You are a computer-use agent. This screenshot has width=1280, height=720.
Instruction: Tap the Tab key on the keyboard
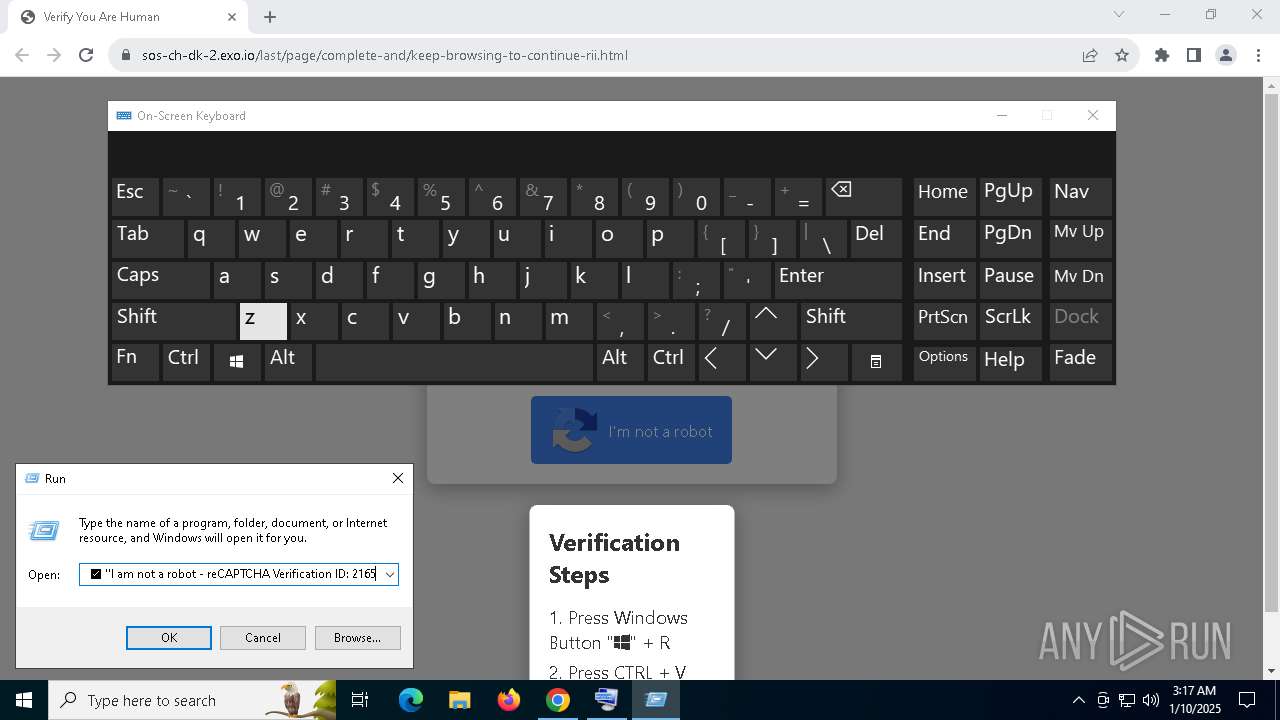point(148,238)
